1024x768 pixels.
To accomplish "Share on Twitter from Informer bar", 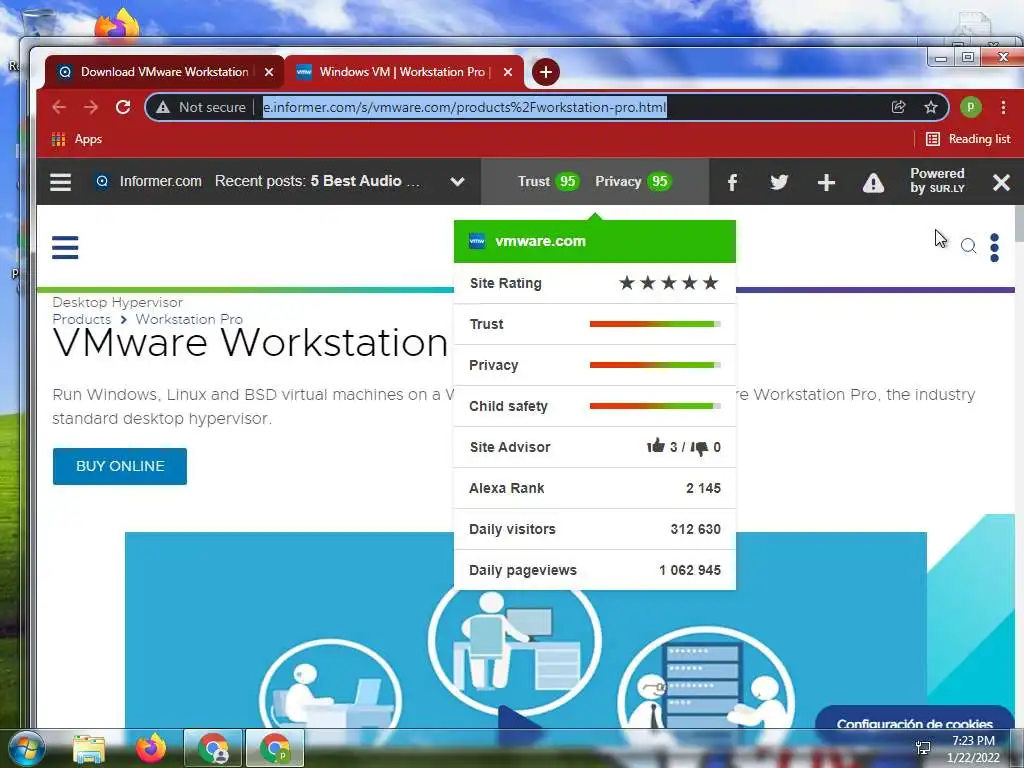I will (x=778, y=182).
